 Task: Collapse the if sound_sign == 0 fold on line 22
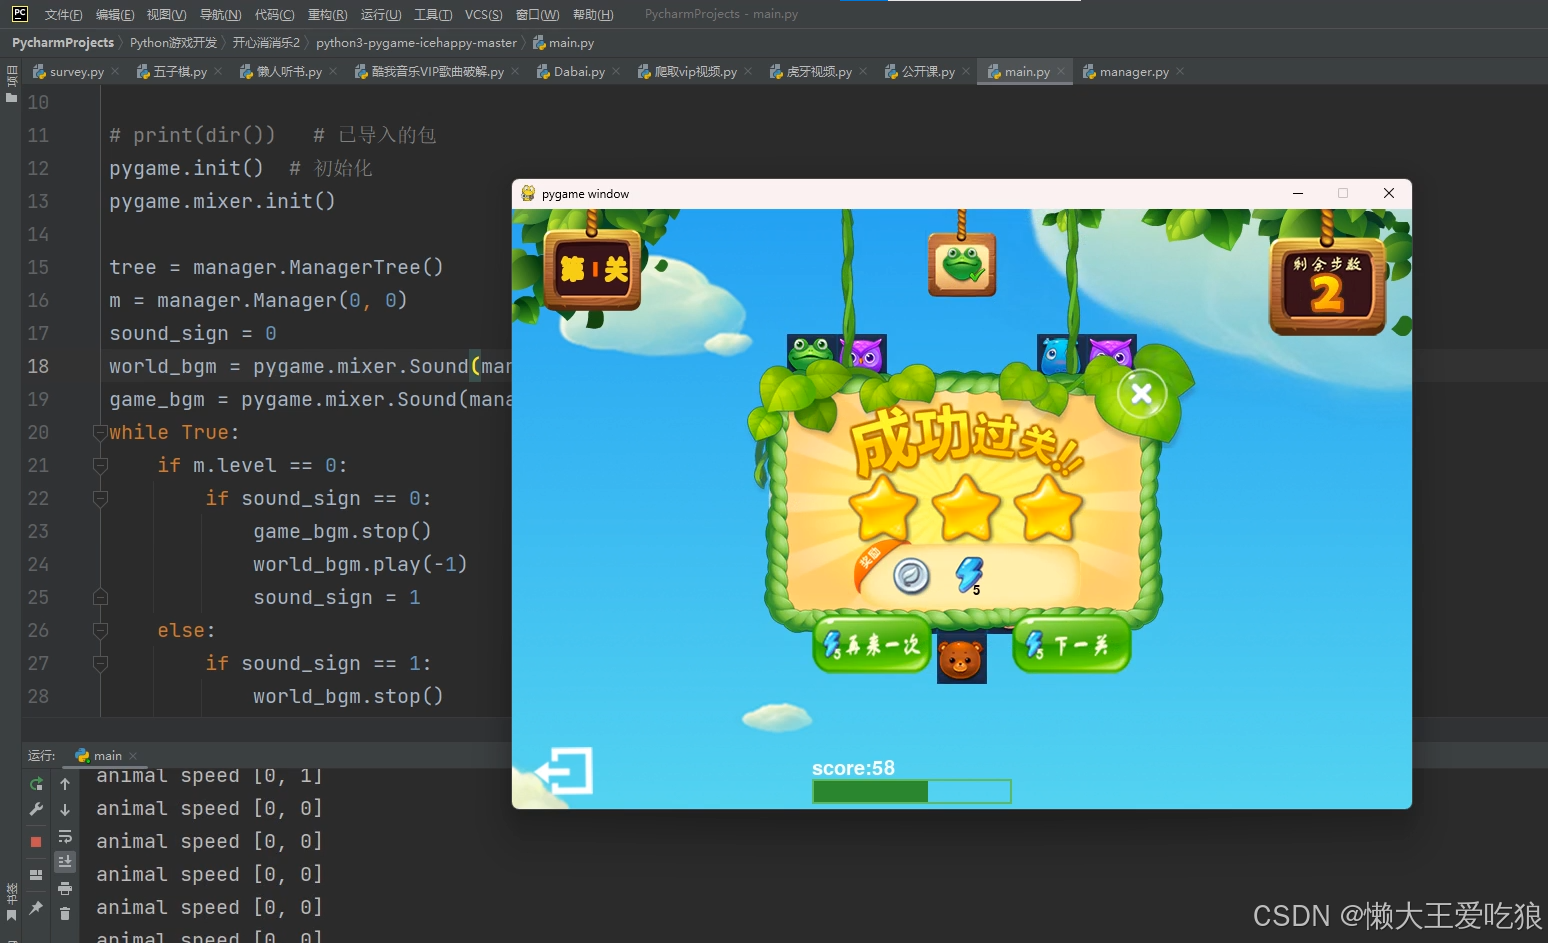tap(100, 498)
